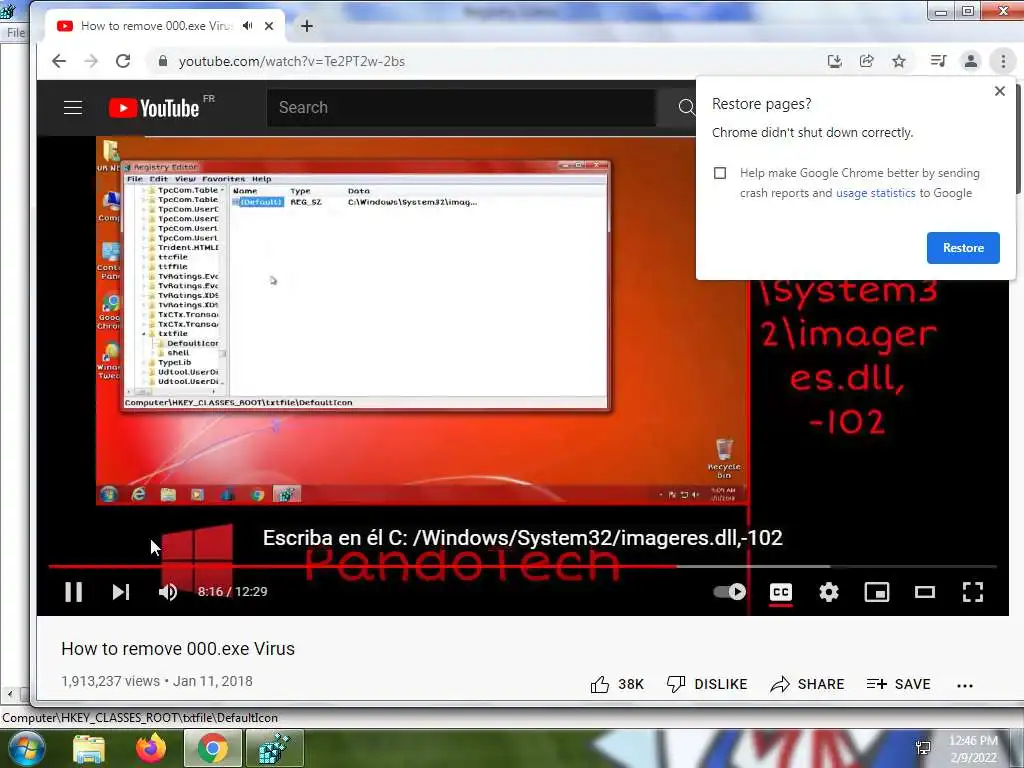The width and height of the screenshot is (1024, 768).
Task: Switch the player to theater mode
Action: pyautogui.click(x=925, y=592)
